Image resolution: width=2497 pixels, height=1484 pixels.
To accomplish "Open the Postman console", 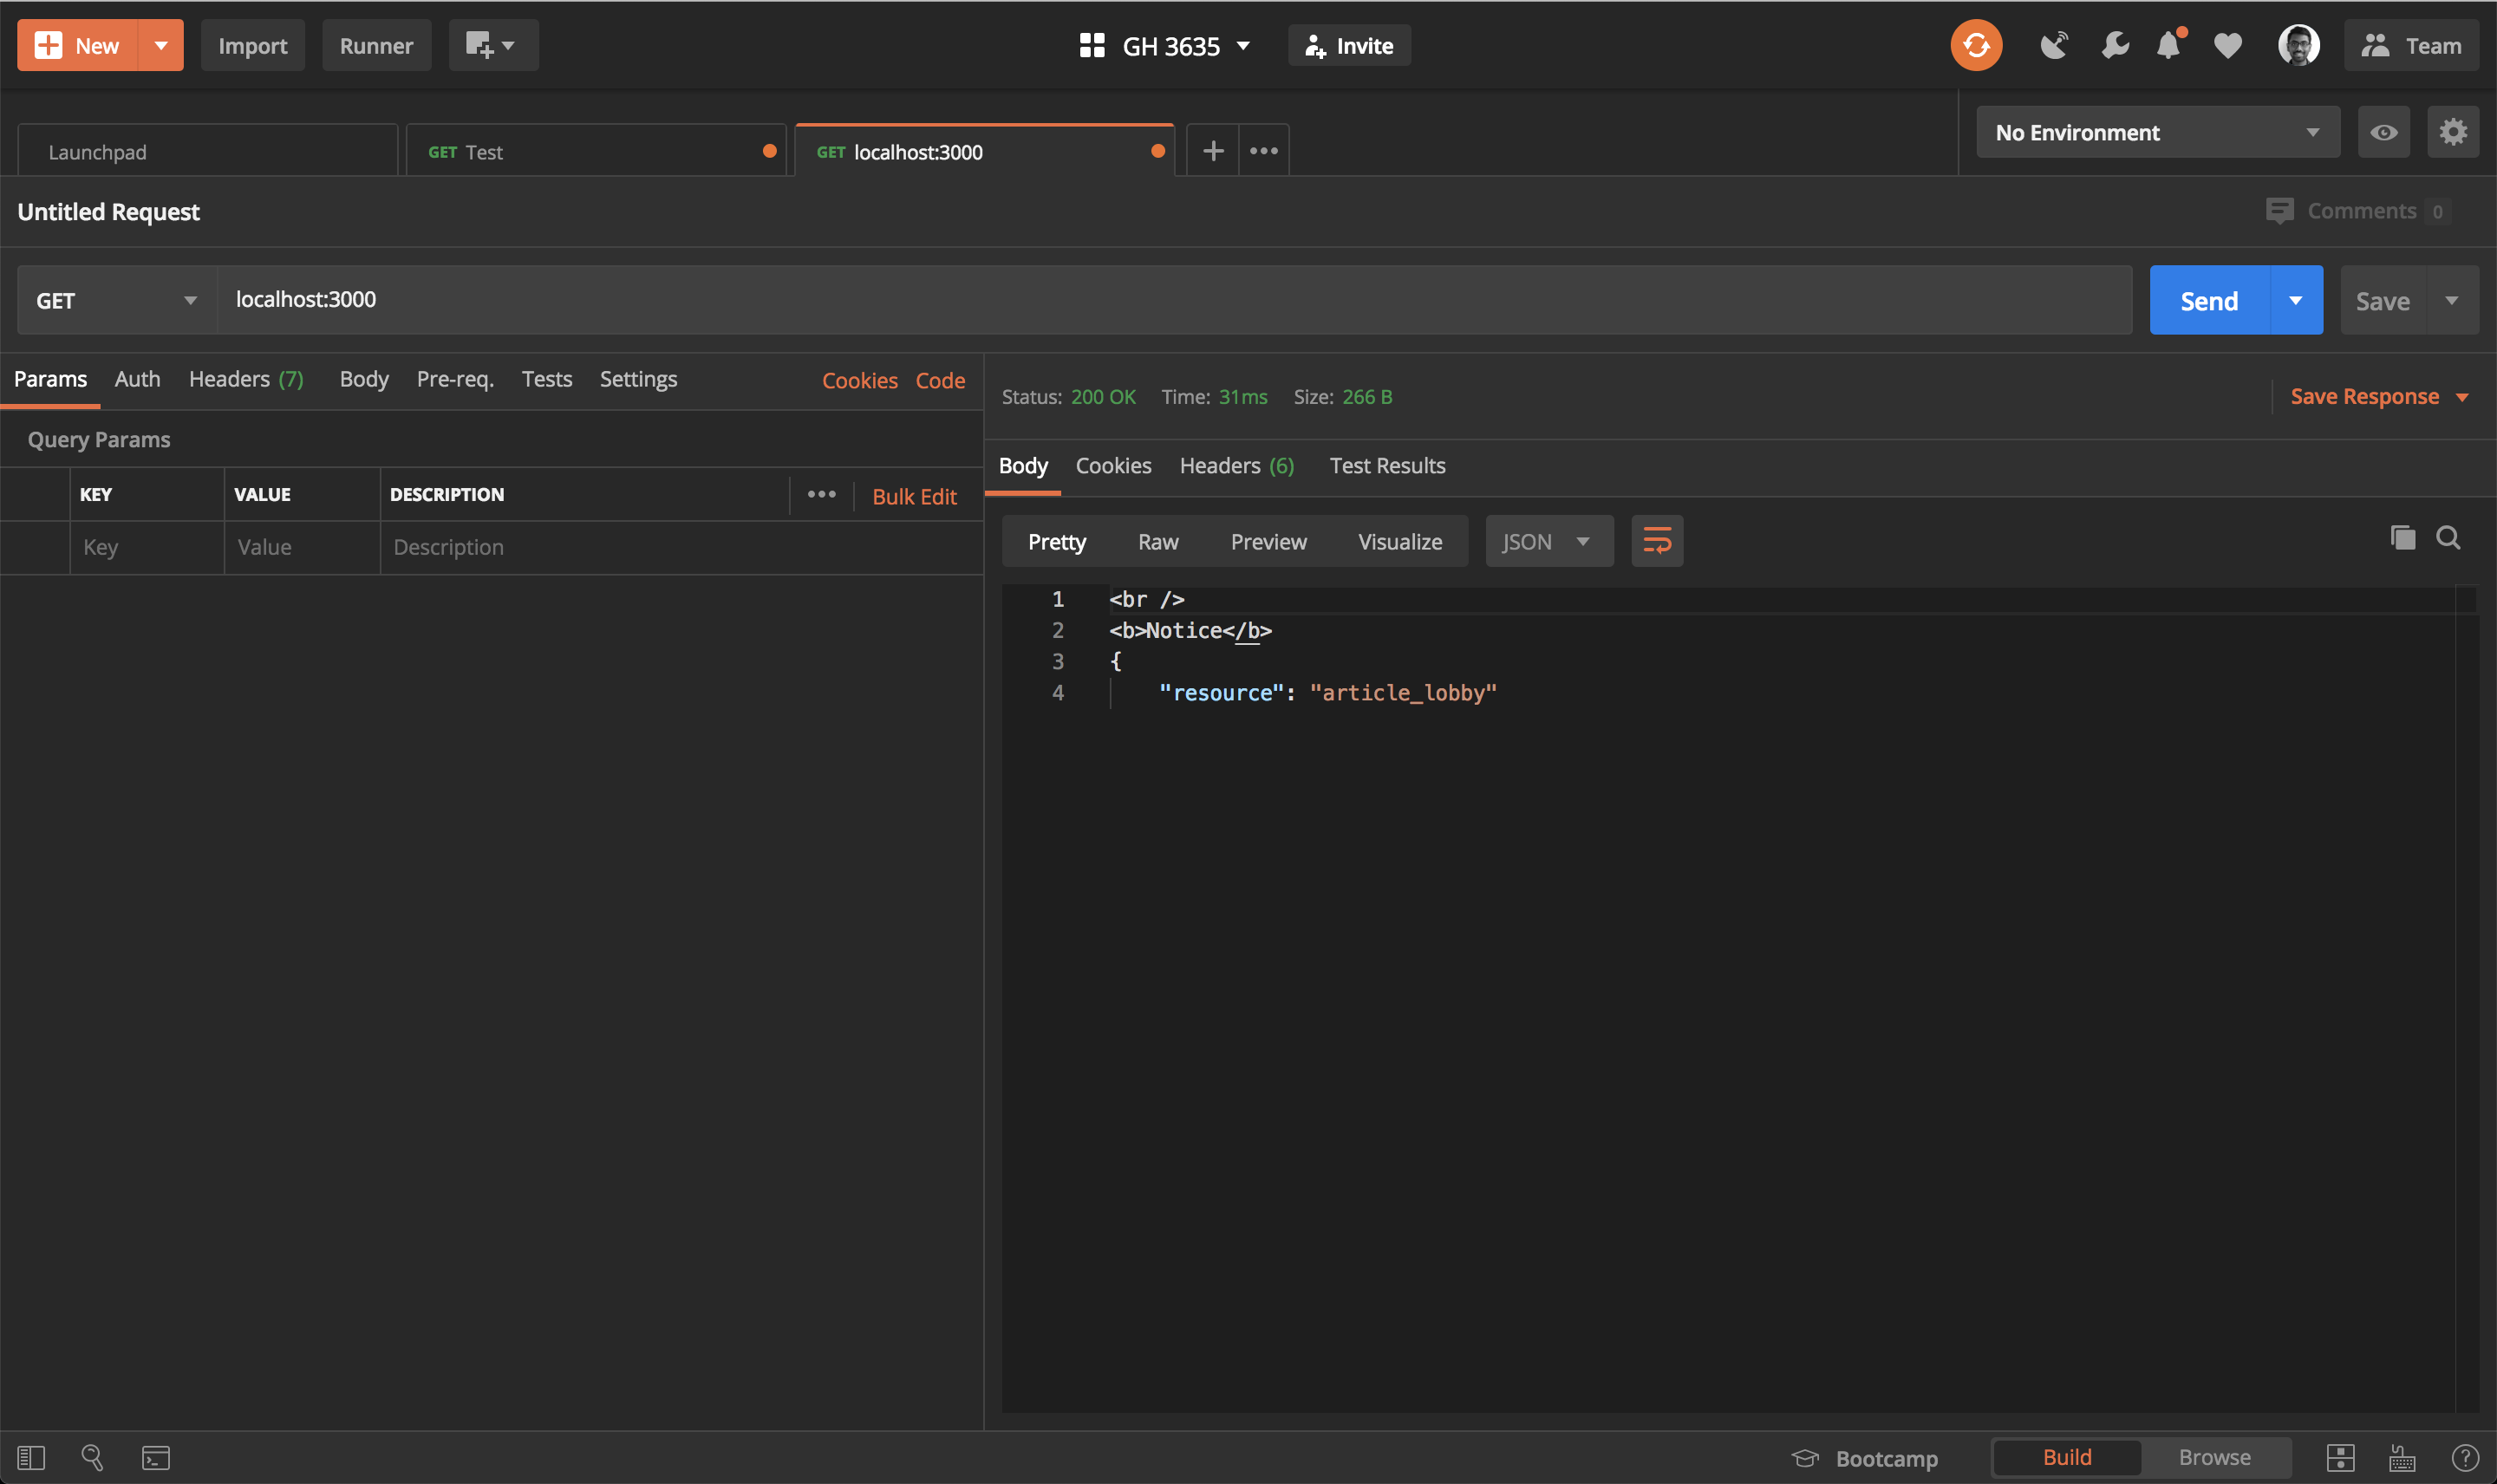I will point(156,1457).
